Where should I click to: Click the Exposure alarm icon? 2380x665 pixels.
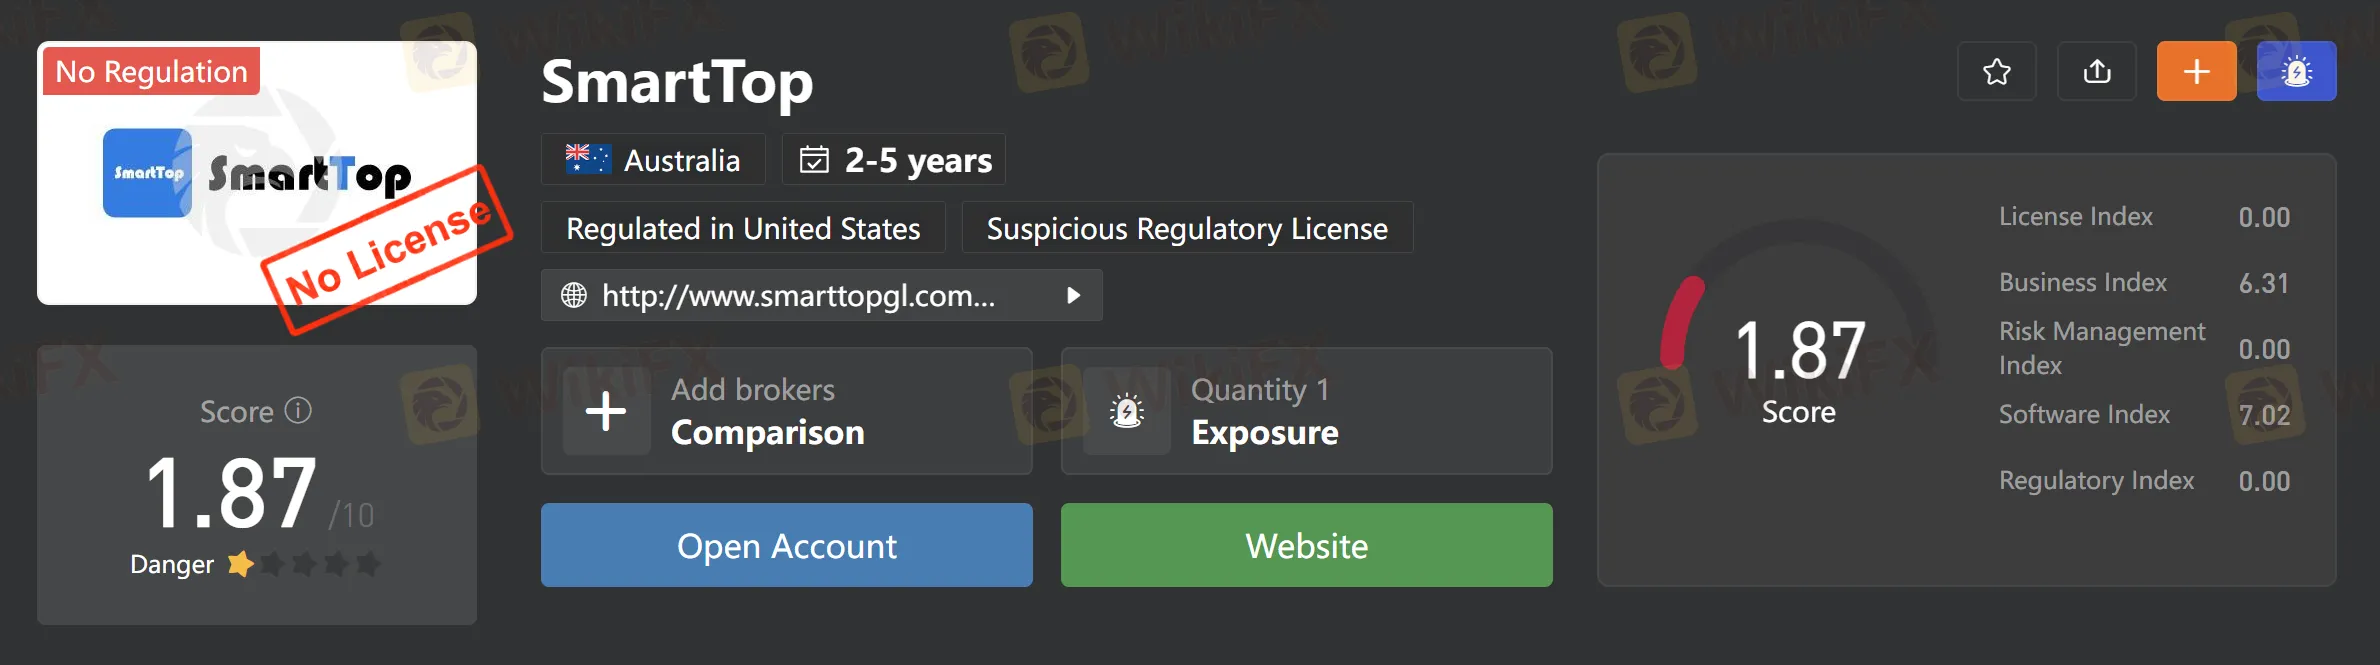[1127, 411]
